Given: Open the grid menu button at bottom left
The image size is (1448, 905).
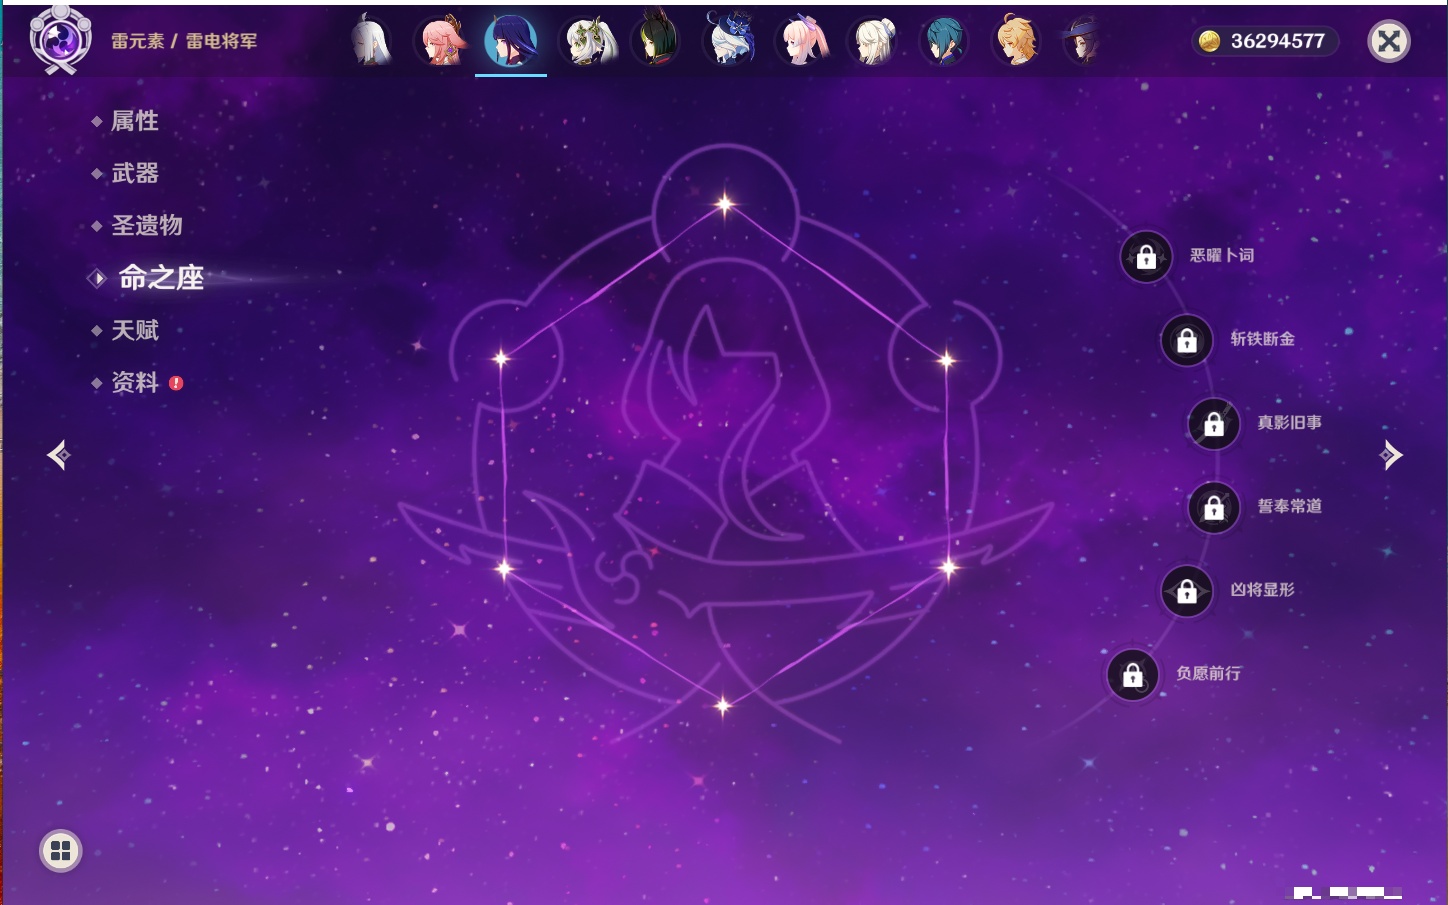Looking at the screenshot, I should (60, 851).
